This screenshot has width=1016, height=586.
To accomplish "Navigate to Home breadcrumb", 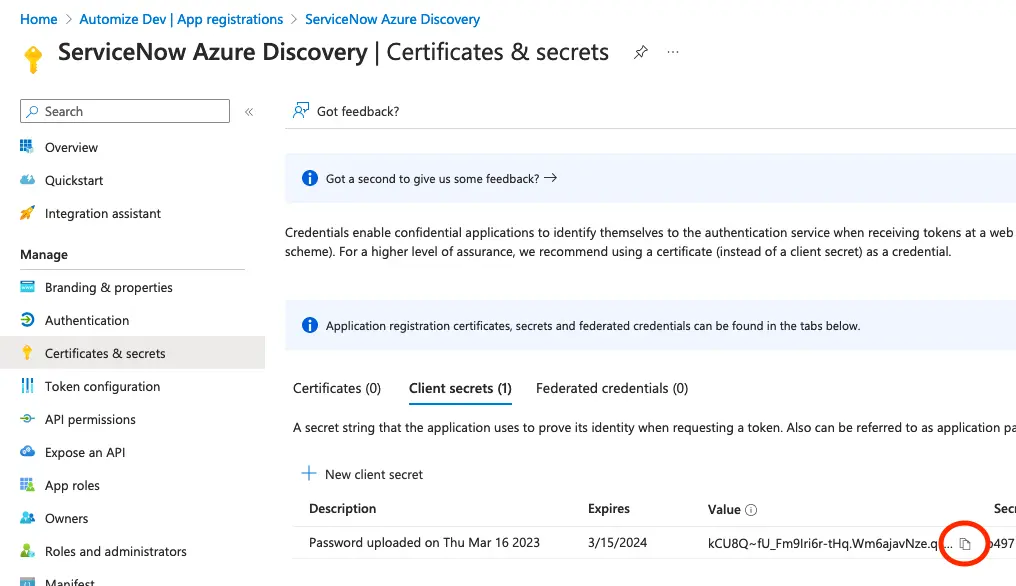I will point(39,19).
